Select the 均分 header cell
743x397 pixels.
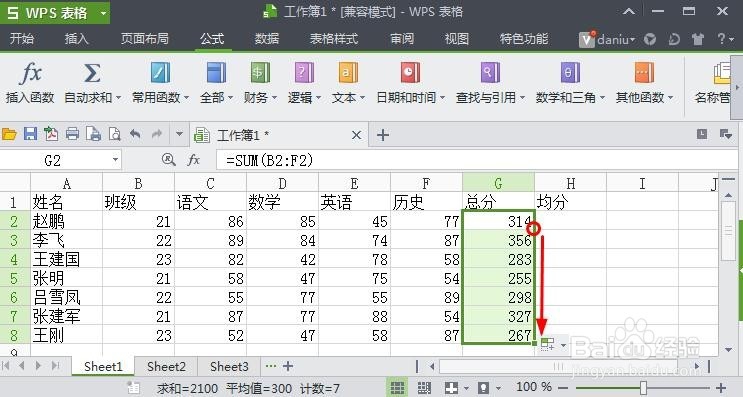(x=570, y=202)
